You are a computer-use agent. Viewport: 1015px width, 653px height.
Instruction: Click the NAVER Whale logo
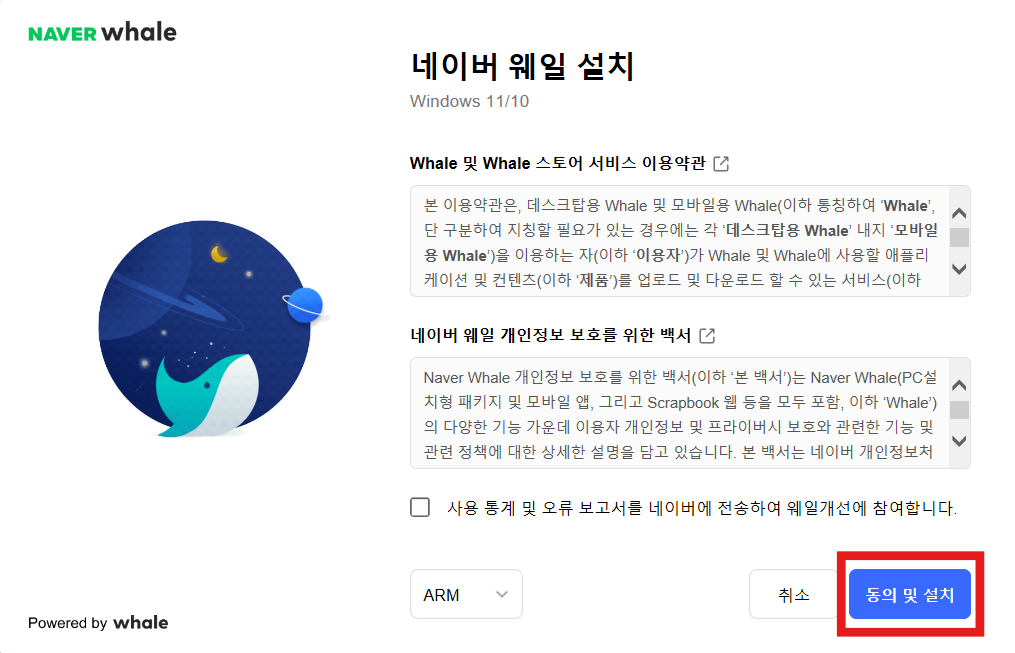[x=101, y=31]
